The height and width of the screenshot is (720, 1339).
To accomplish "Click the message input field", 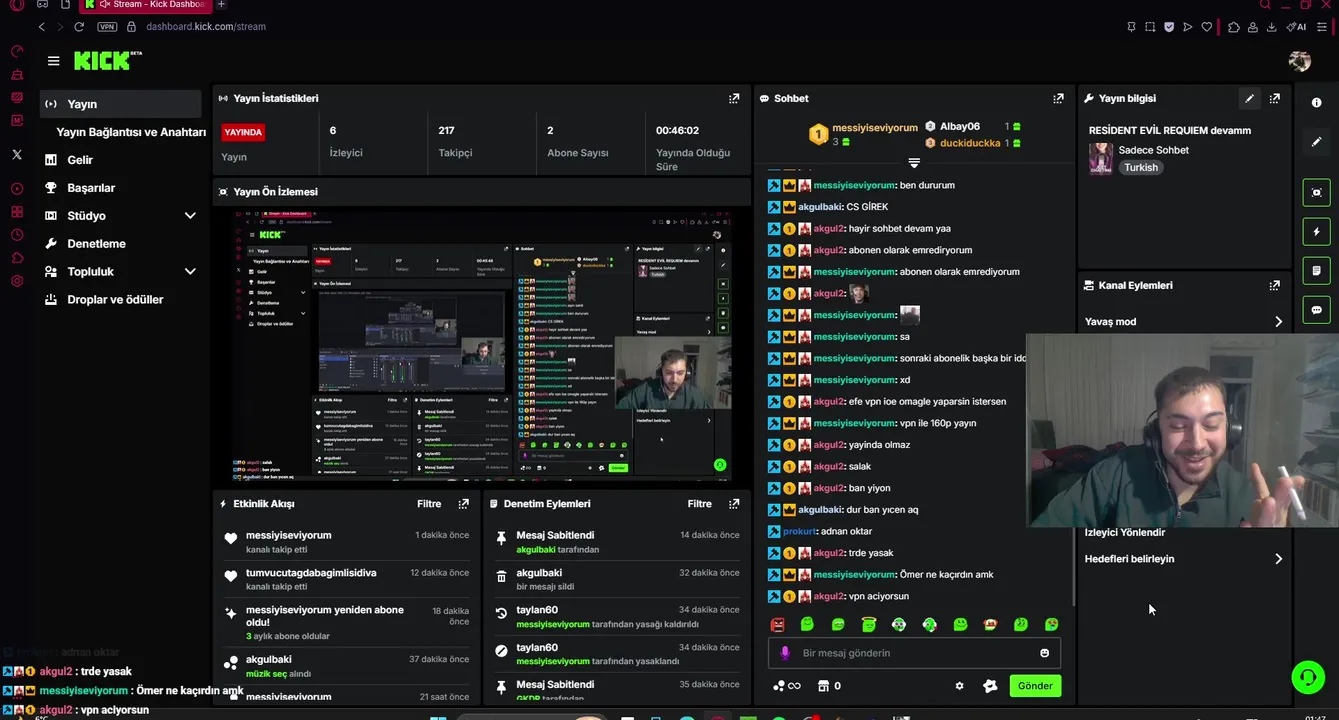I will pyautogui.click(x=914, y=653).
